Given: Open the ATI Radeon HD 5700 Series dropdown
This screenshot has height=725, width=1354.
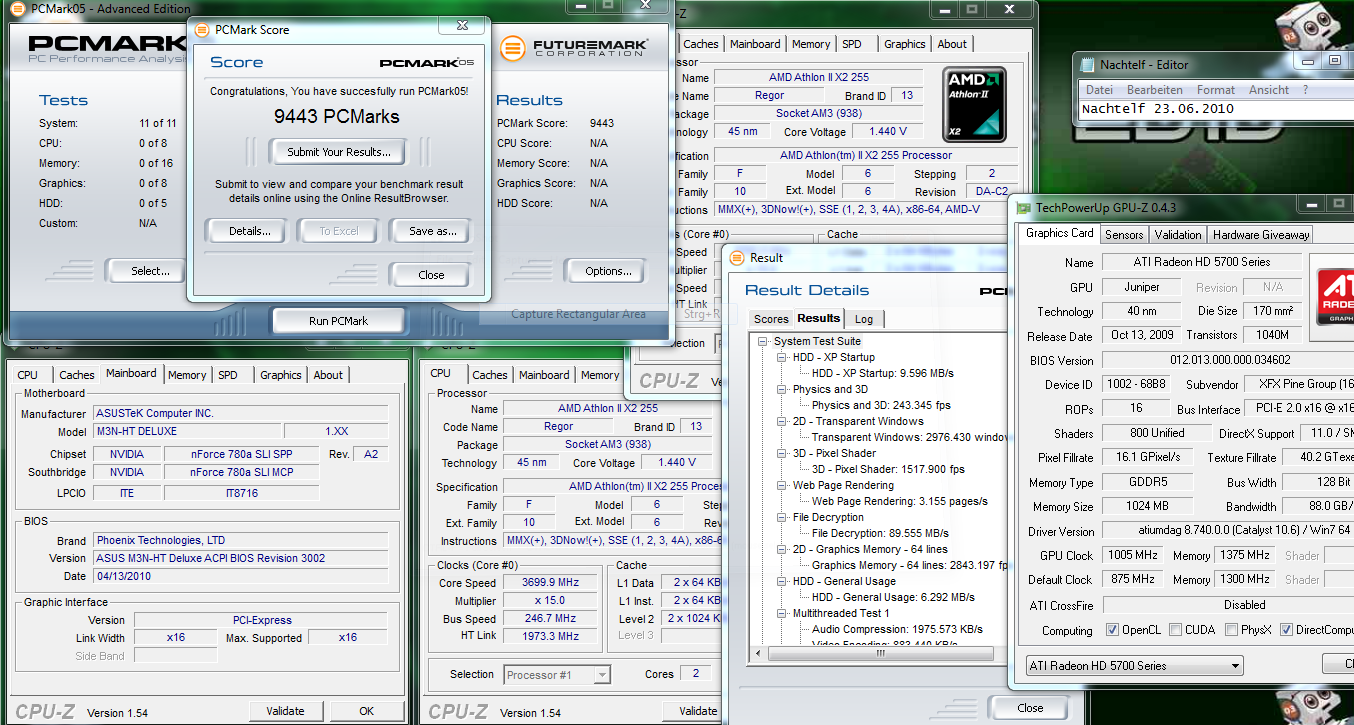Looking at the screenshot, I should point(1135,666).
